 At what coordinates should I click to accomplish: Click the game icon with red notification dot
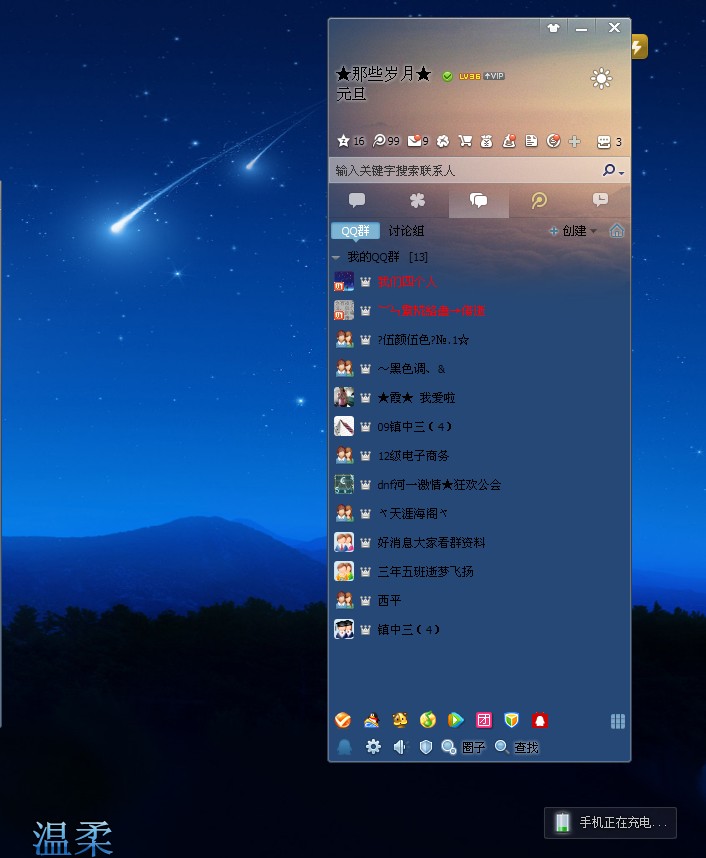tap(509, 142)
